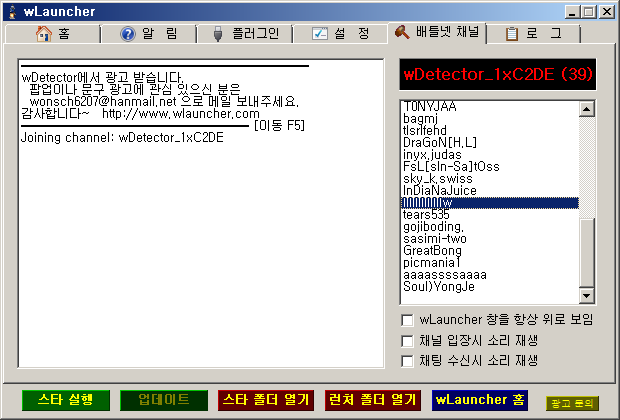Image resolution: width=620 pixels, height=420 pixels.
Task: Open wLauncher 홈 button
Action: 480,400
